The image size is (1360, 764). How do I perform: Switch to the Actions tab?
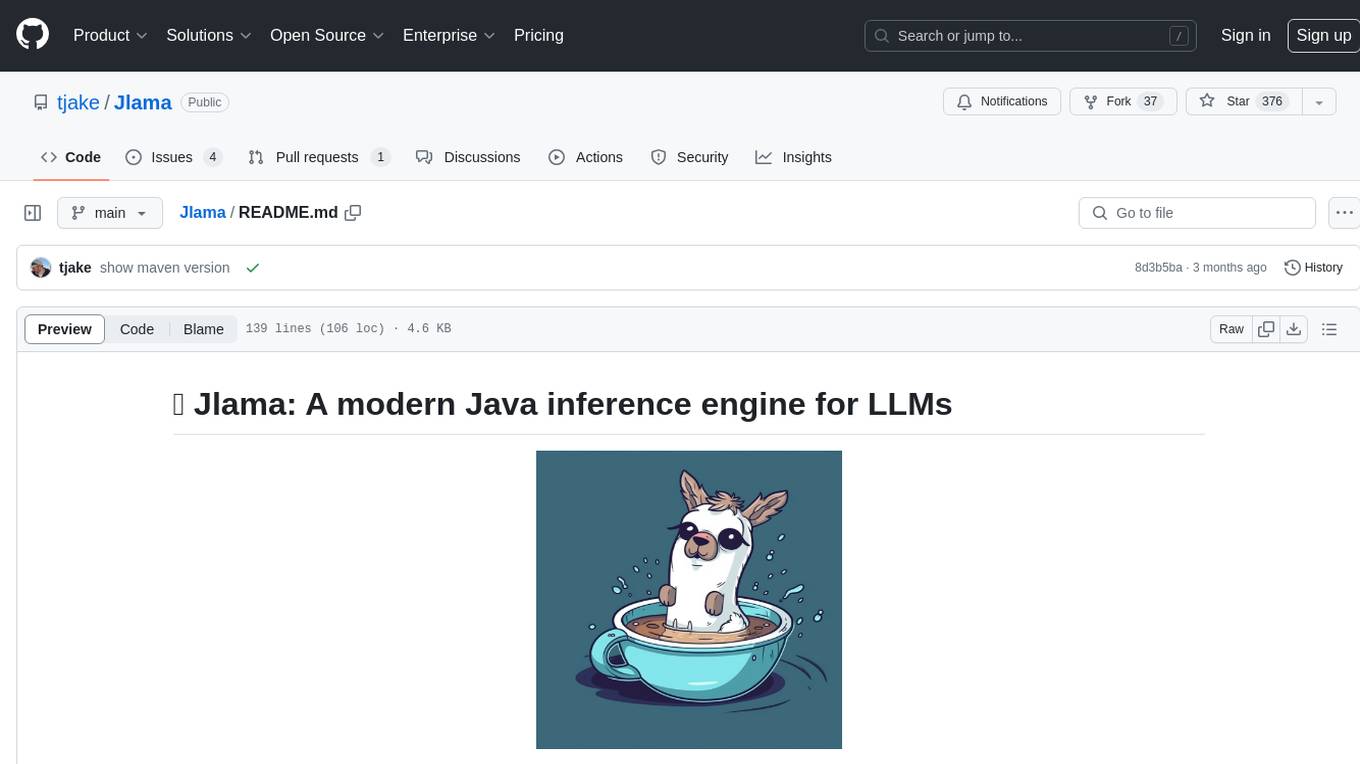(586, 157)
